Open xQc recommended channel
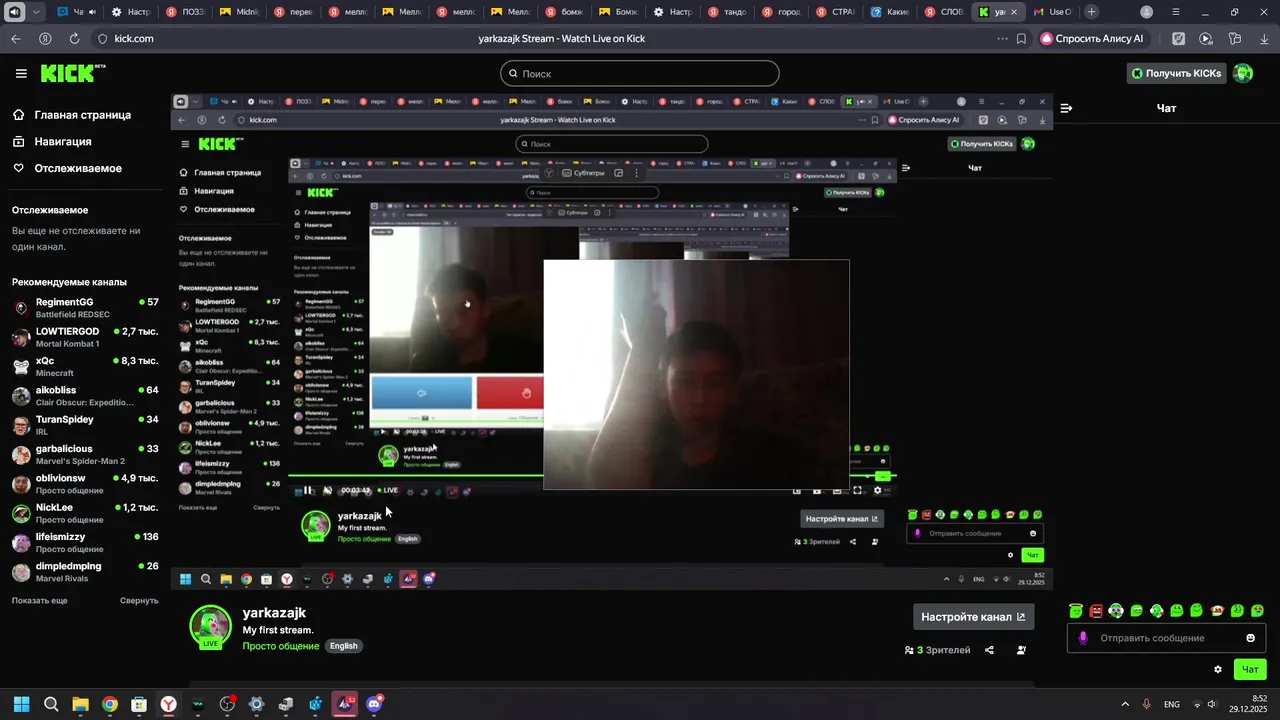This screenshot has width=1280, height=720. 85,366
